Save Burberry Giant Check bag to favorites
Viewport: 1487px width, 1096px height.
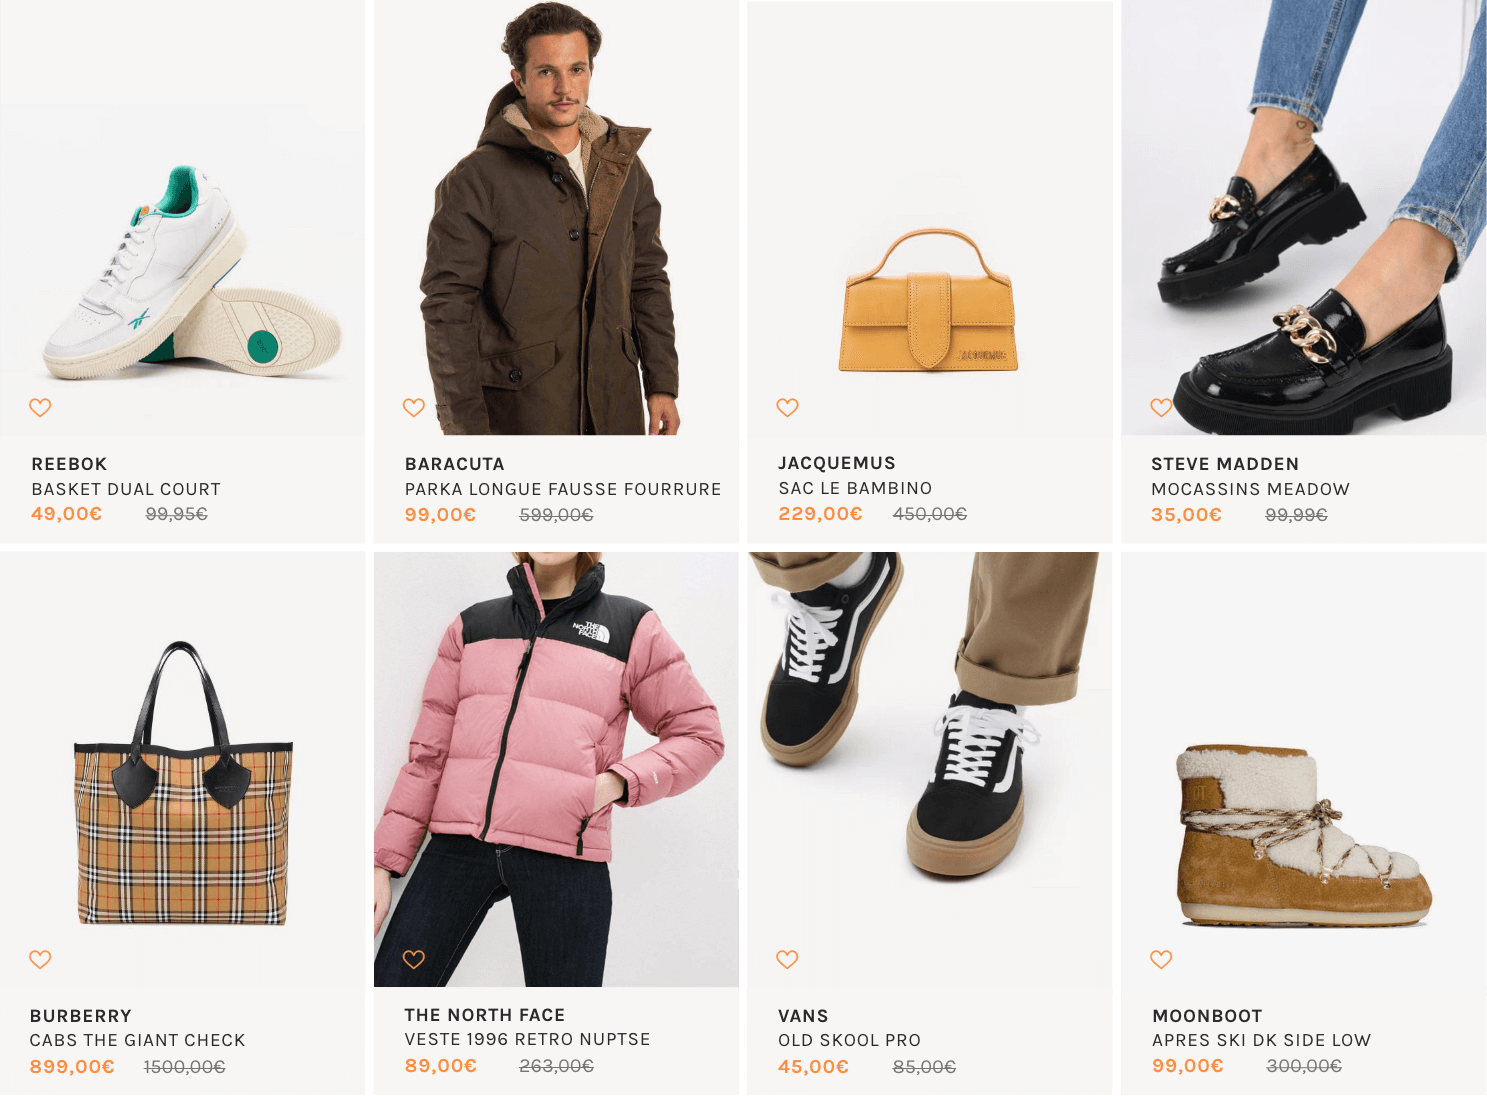[x=40, y=959]
